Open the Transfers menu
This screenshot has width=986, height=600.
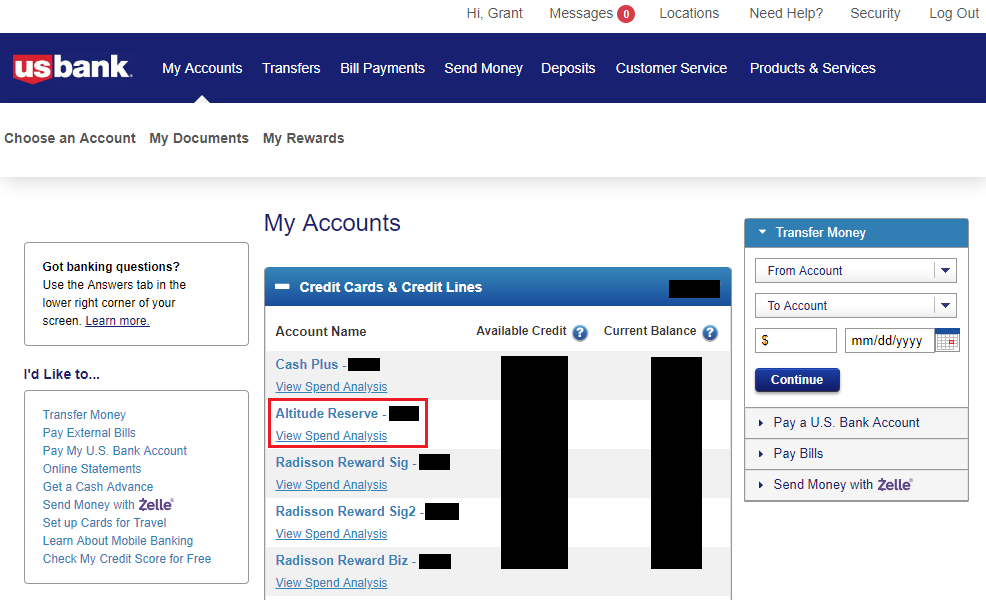291,68
